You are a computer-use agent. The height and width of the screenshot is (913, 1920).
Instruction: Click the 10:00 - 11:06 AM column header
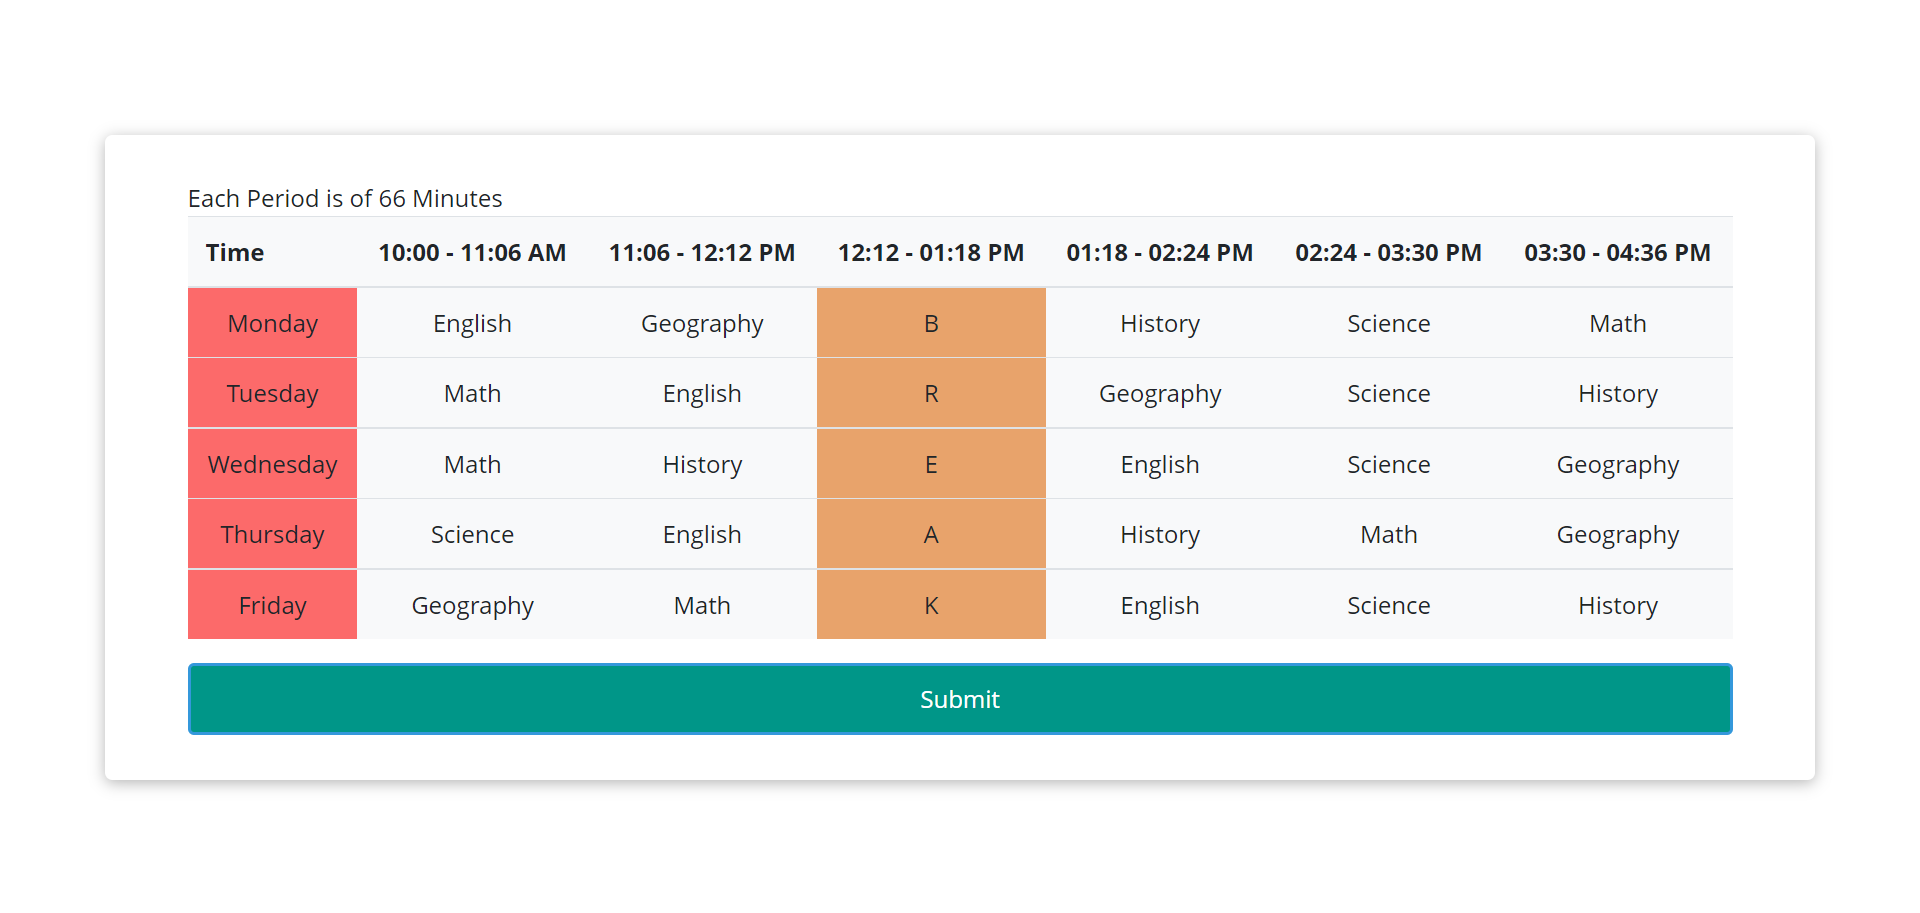point(472,252)
